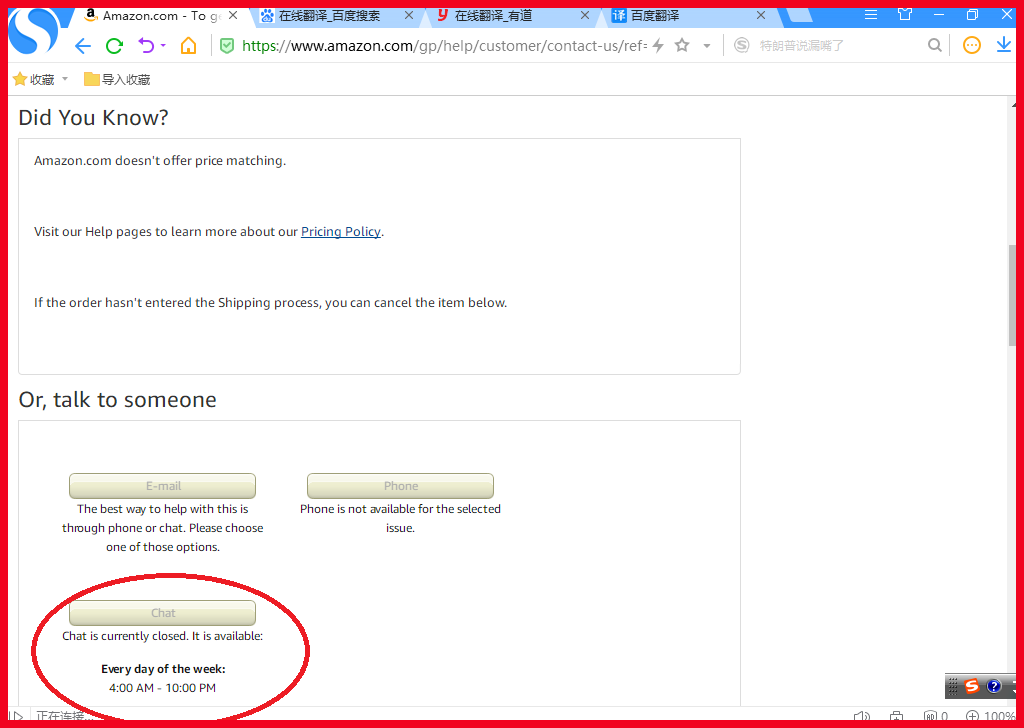Click the E-mail button
The width and height of the screenshot is (1024, 728).
[x=163, y=486]
